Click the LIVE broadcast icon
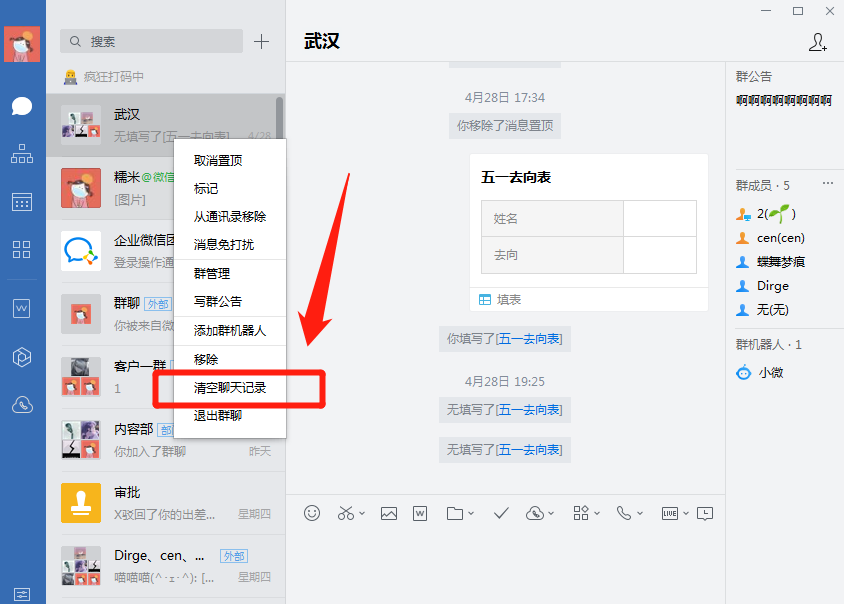This screenshot has height=604, width=844. click(670, 514)
